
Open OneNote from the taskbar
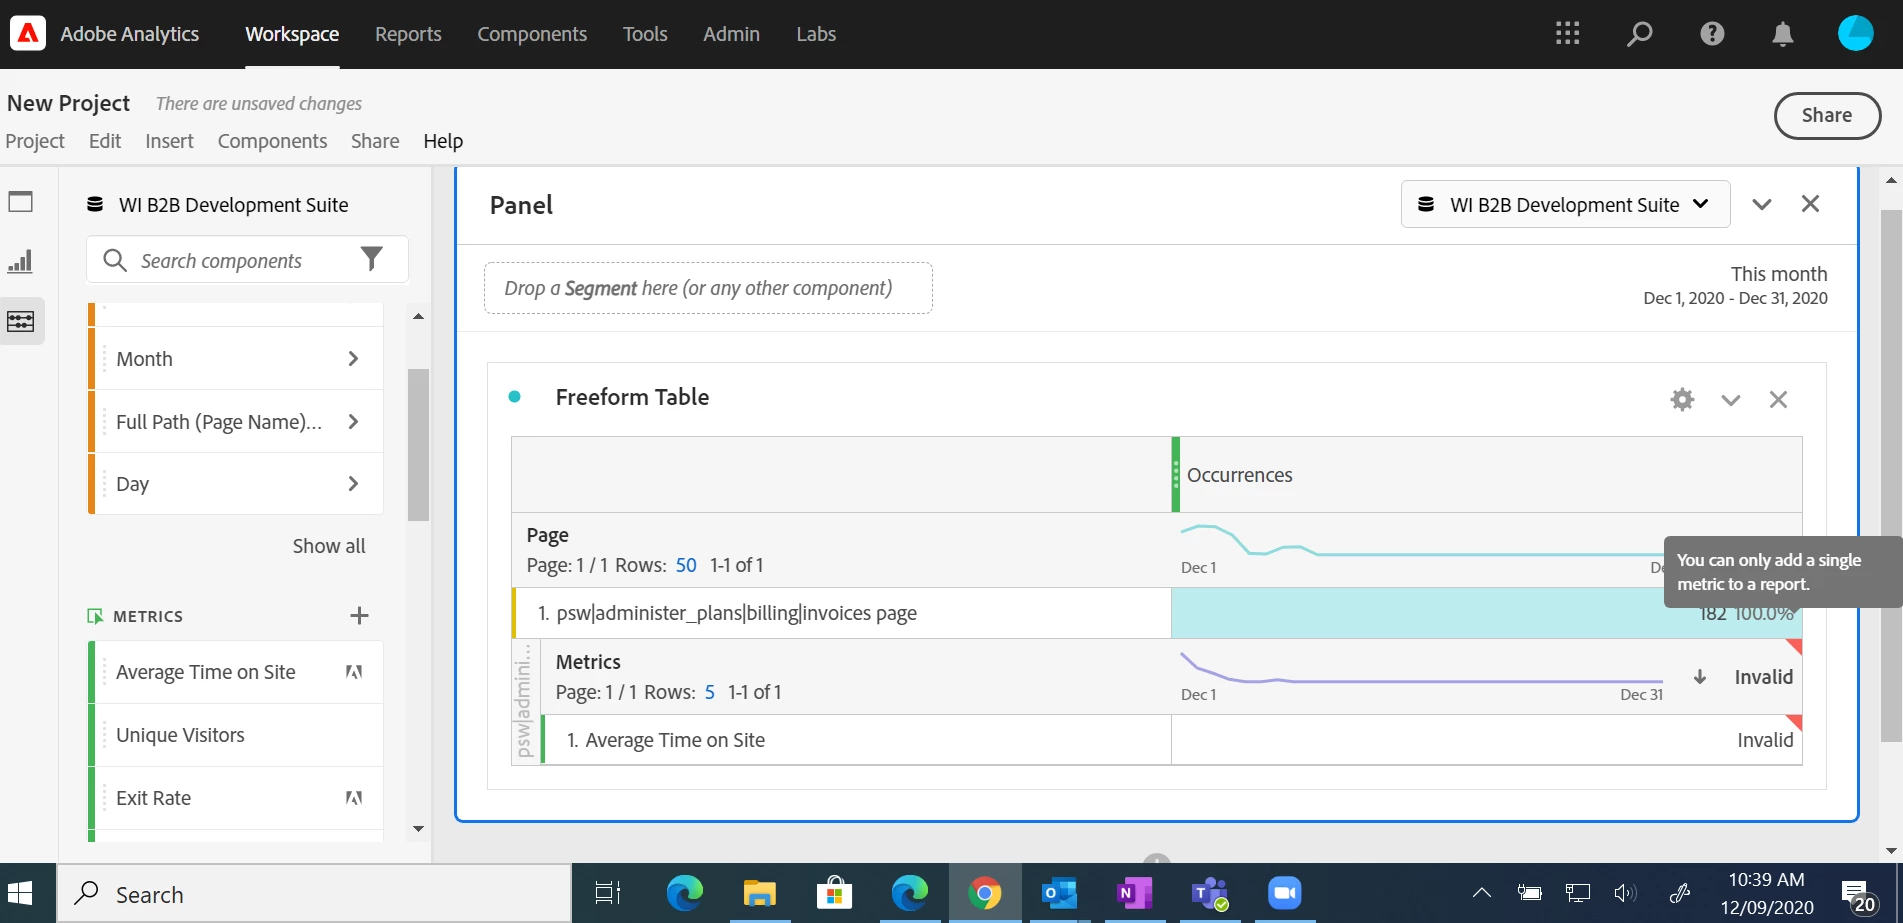pyautogui.click(x=1134, y=893)
